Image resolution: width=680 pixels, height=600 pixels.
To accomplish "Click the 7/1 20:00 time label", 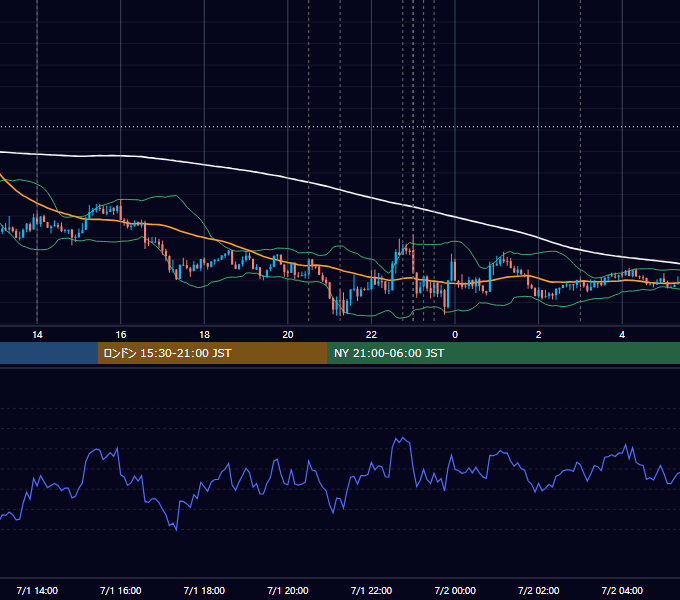I will tap(288, 590).
